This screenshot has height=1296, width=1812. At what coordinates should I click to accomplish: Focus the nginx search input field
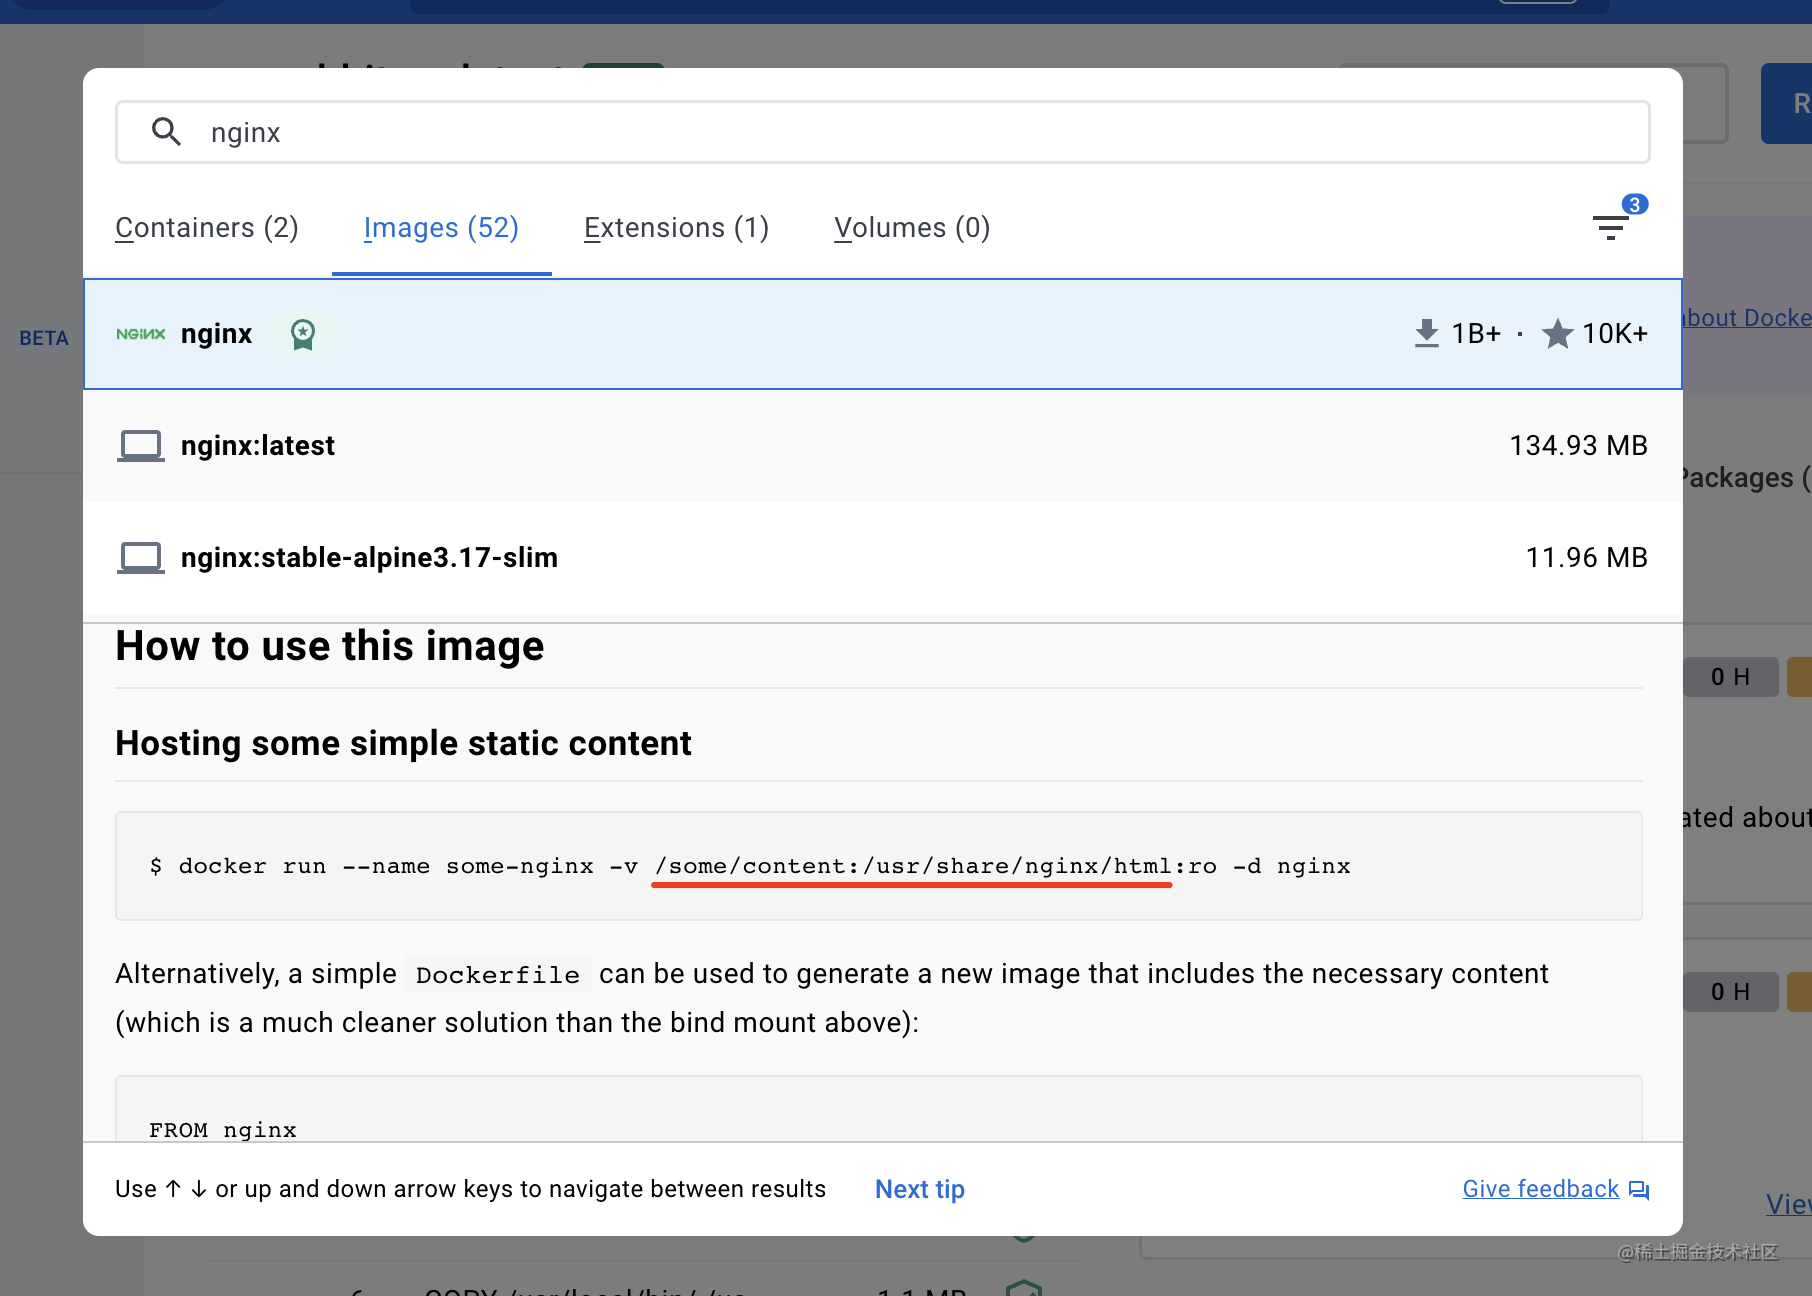pos(900,132)
